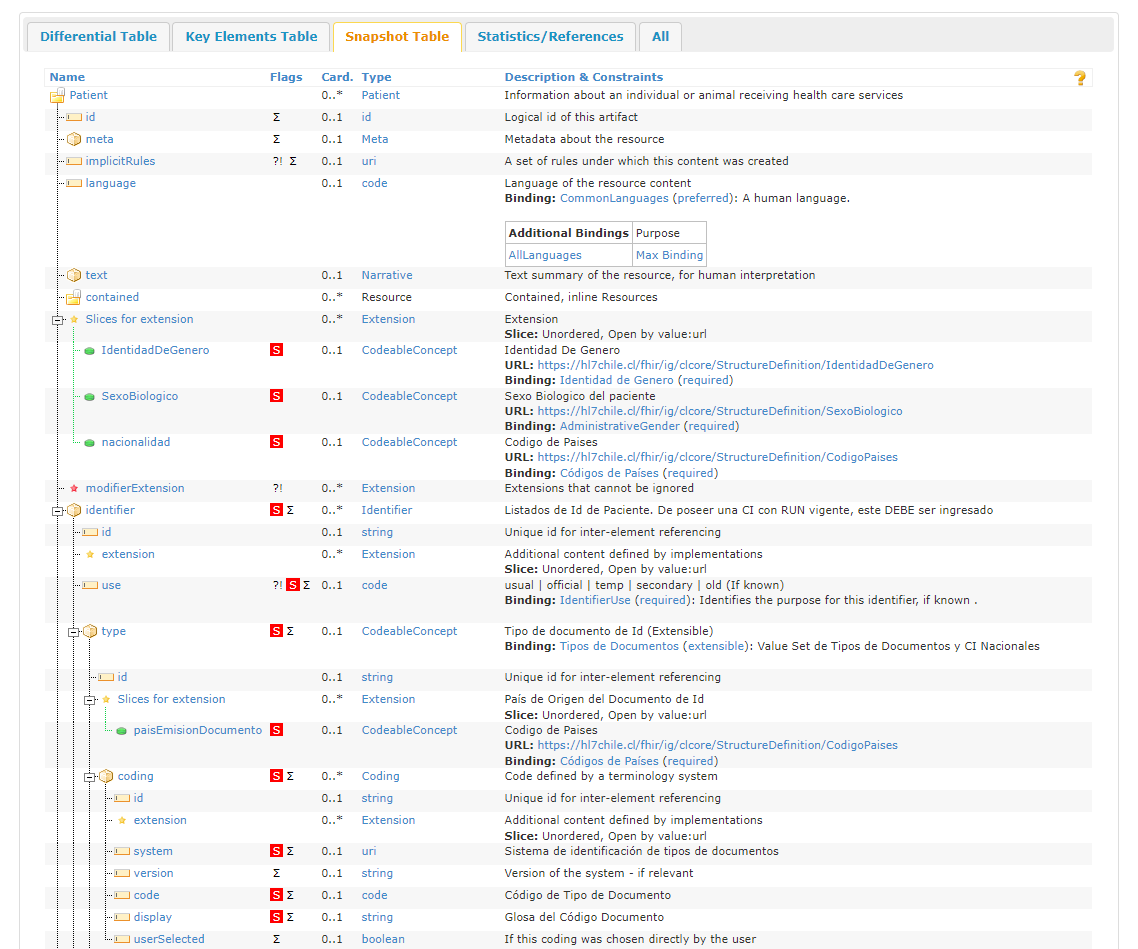The height and width of the screenshot is (949, 1138).
Task: Collapse the type element under identifier
Action: [73, 632]
